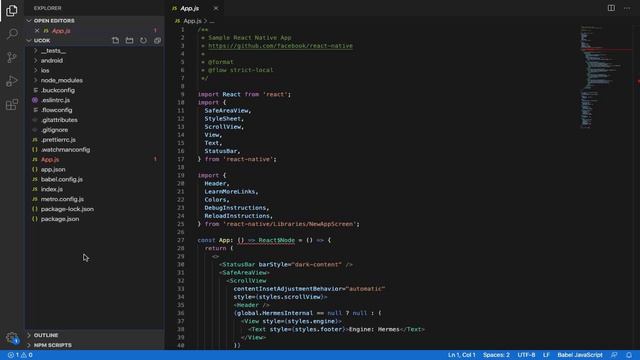The image size is (640, 360).
Task: Click the feedback icon in status bar
Action: [614, 355]
